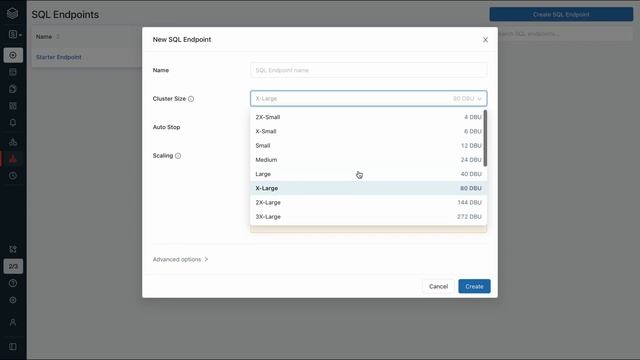Select the 2X-Small cluster size option
Viewport: 640px width, 360px height.
point(368,117)
